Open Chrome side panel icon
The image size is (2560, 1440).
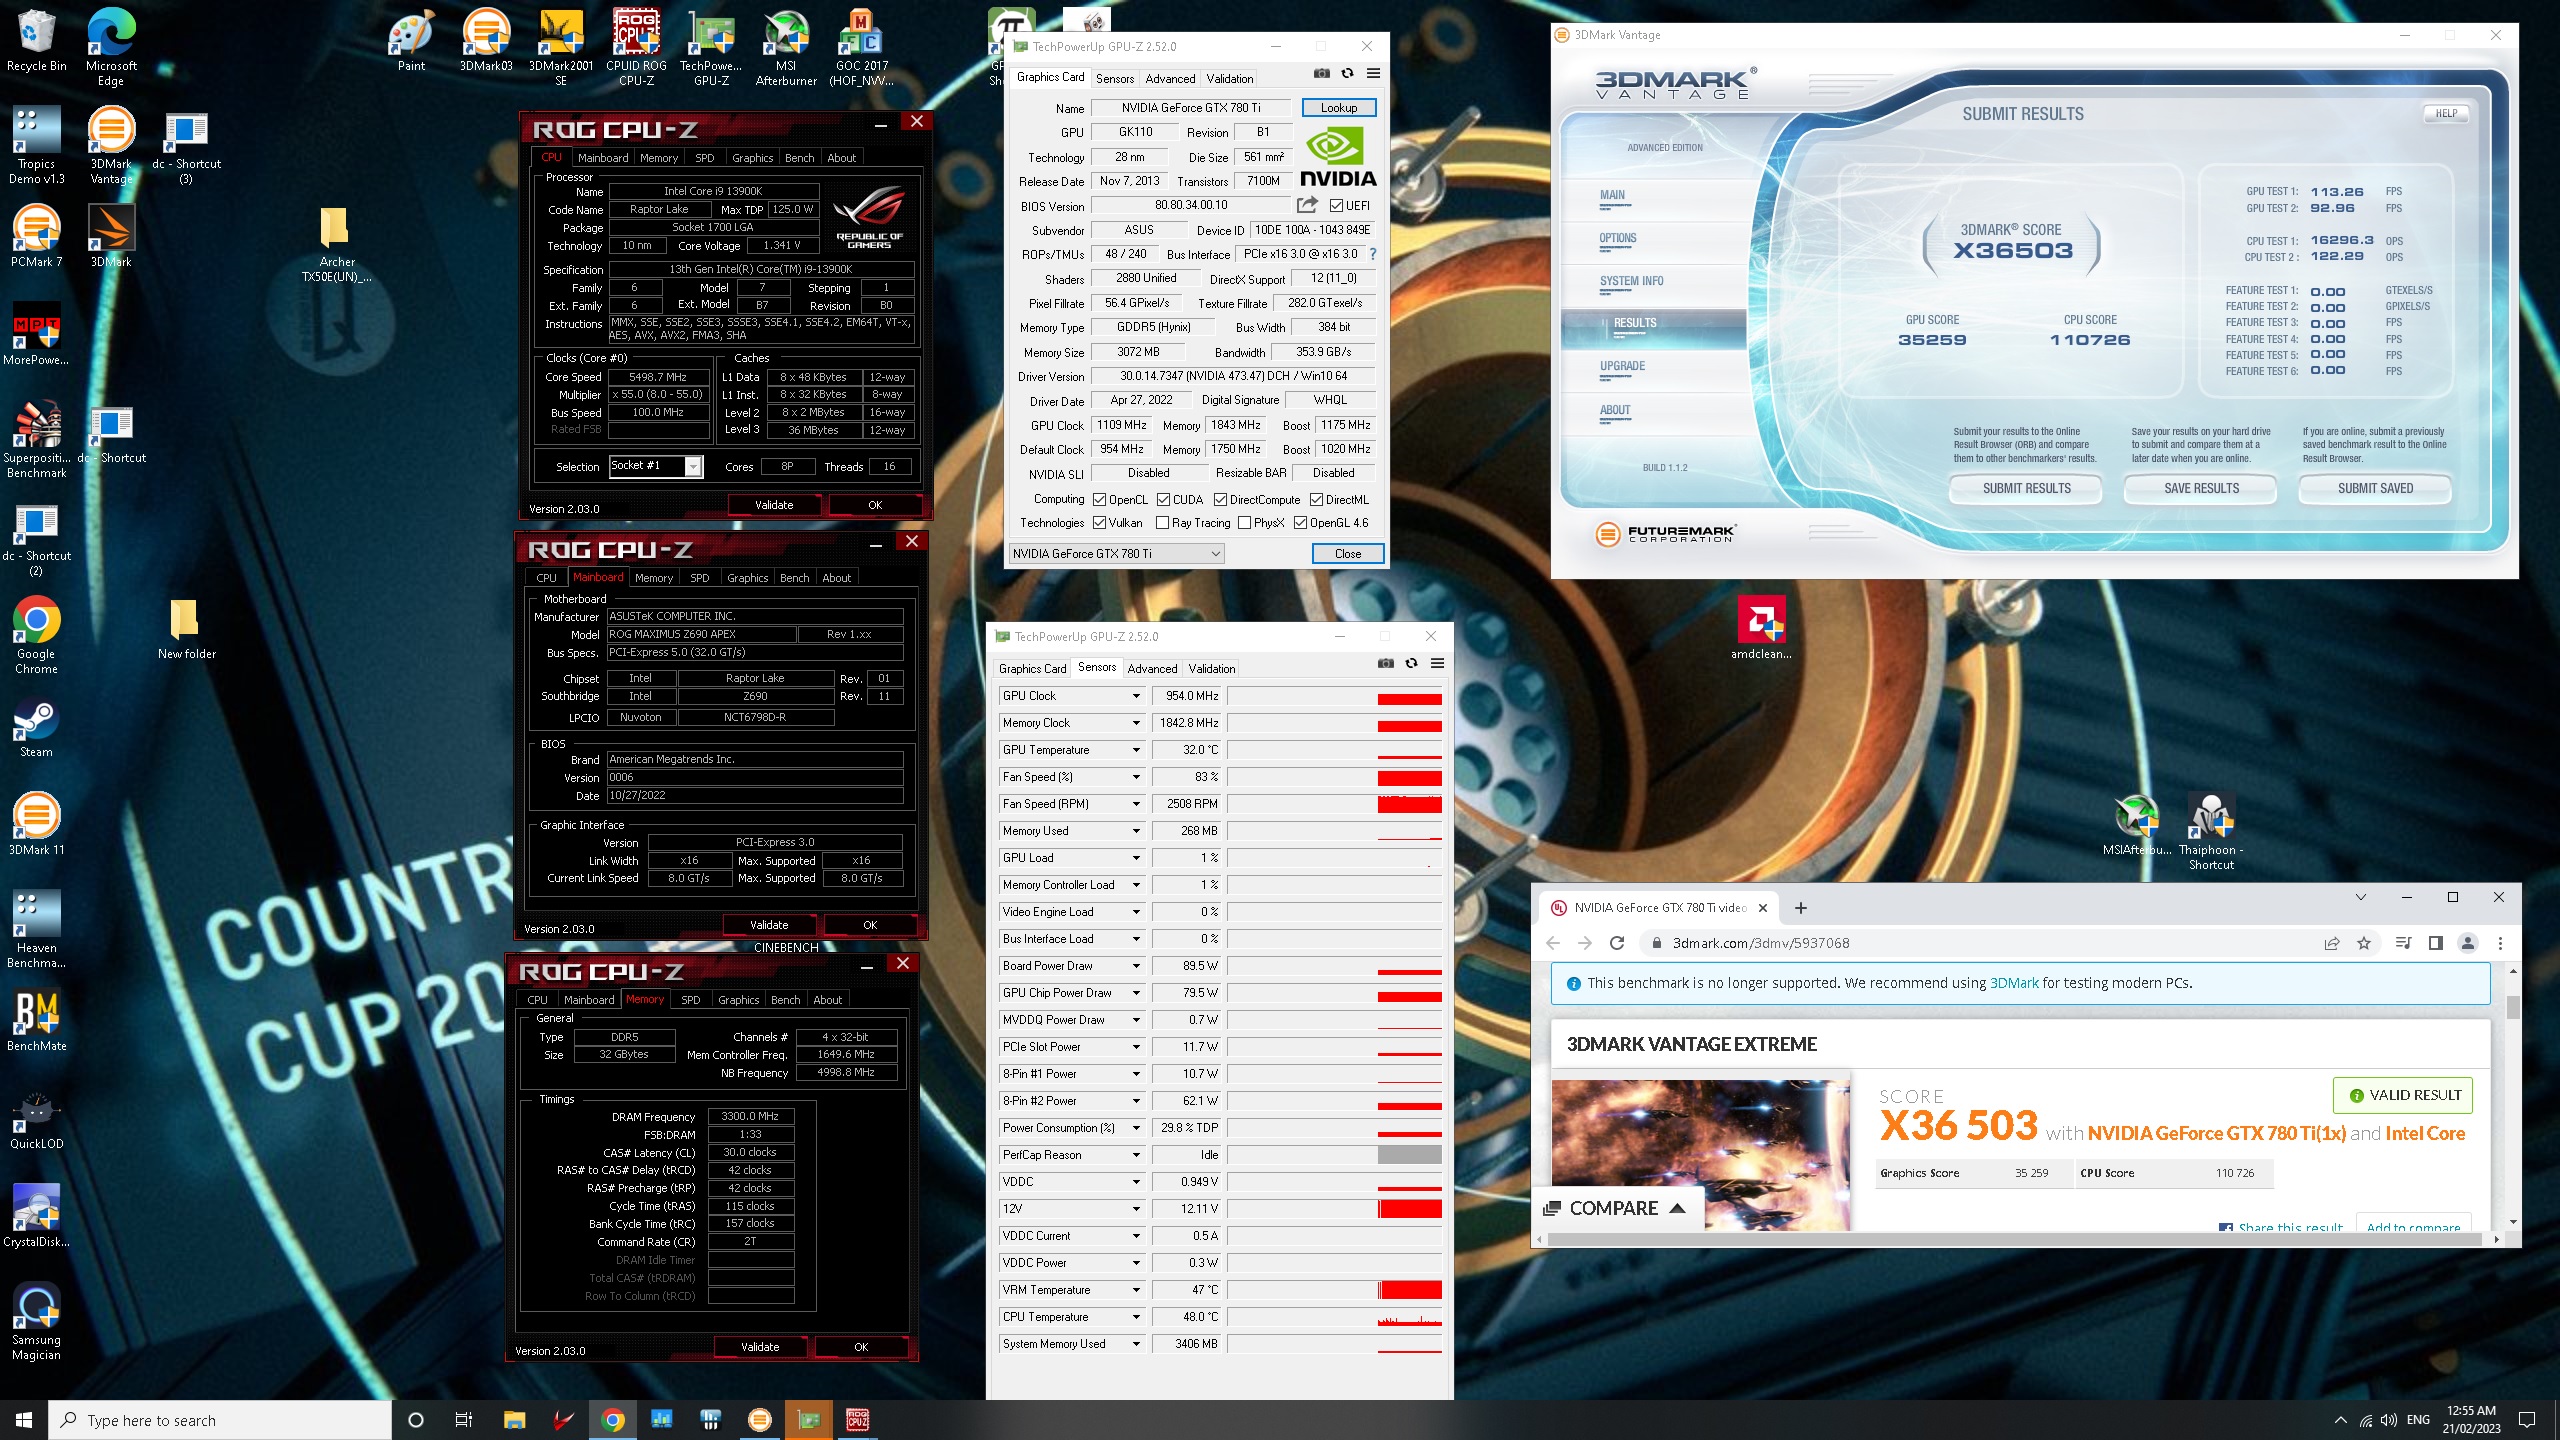pyautogui.click(x=2435, y=943)
